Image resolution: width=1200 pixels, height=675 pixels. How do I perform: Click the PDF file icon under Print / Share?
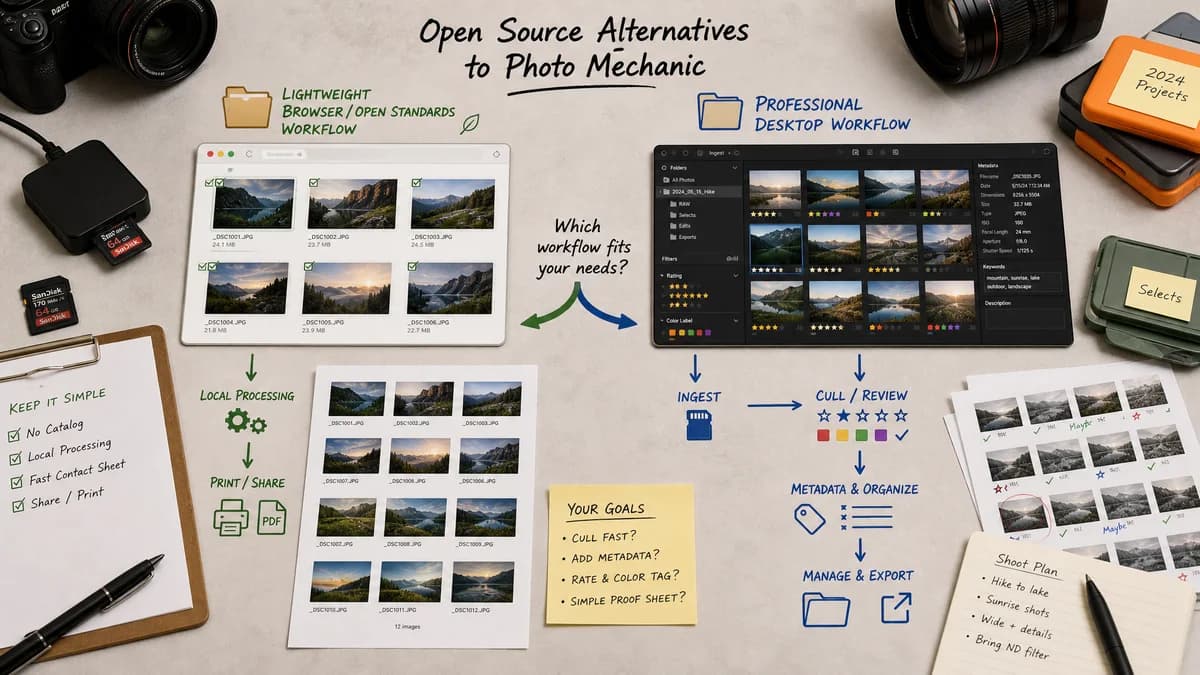point(271,517)
